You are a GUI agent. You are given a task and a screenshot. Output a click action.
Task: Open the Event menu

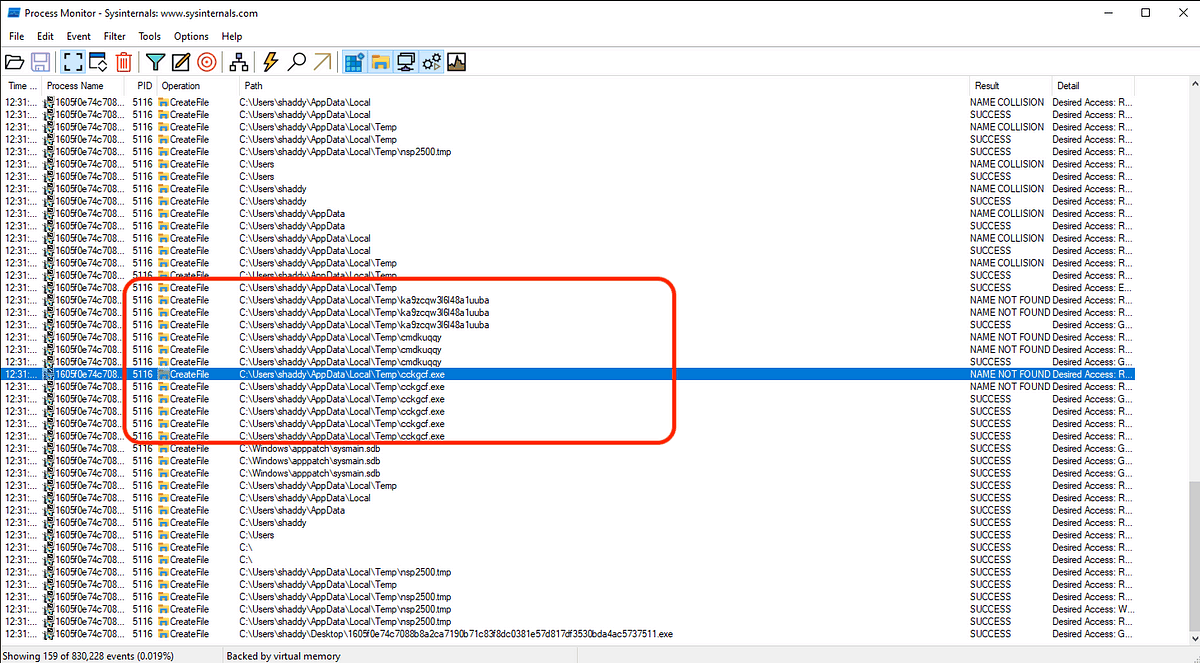click(78, 37)
